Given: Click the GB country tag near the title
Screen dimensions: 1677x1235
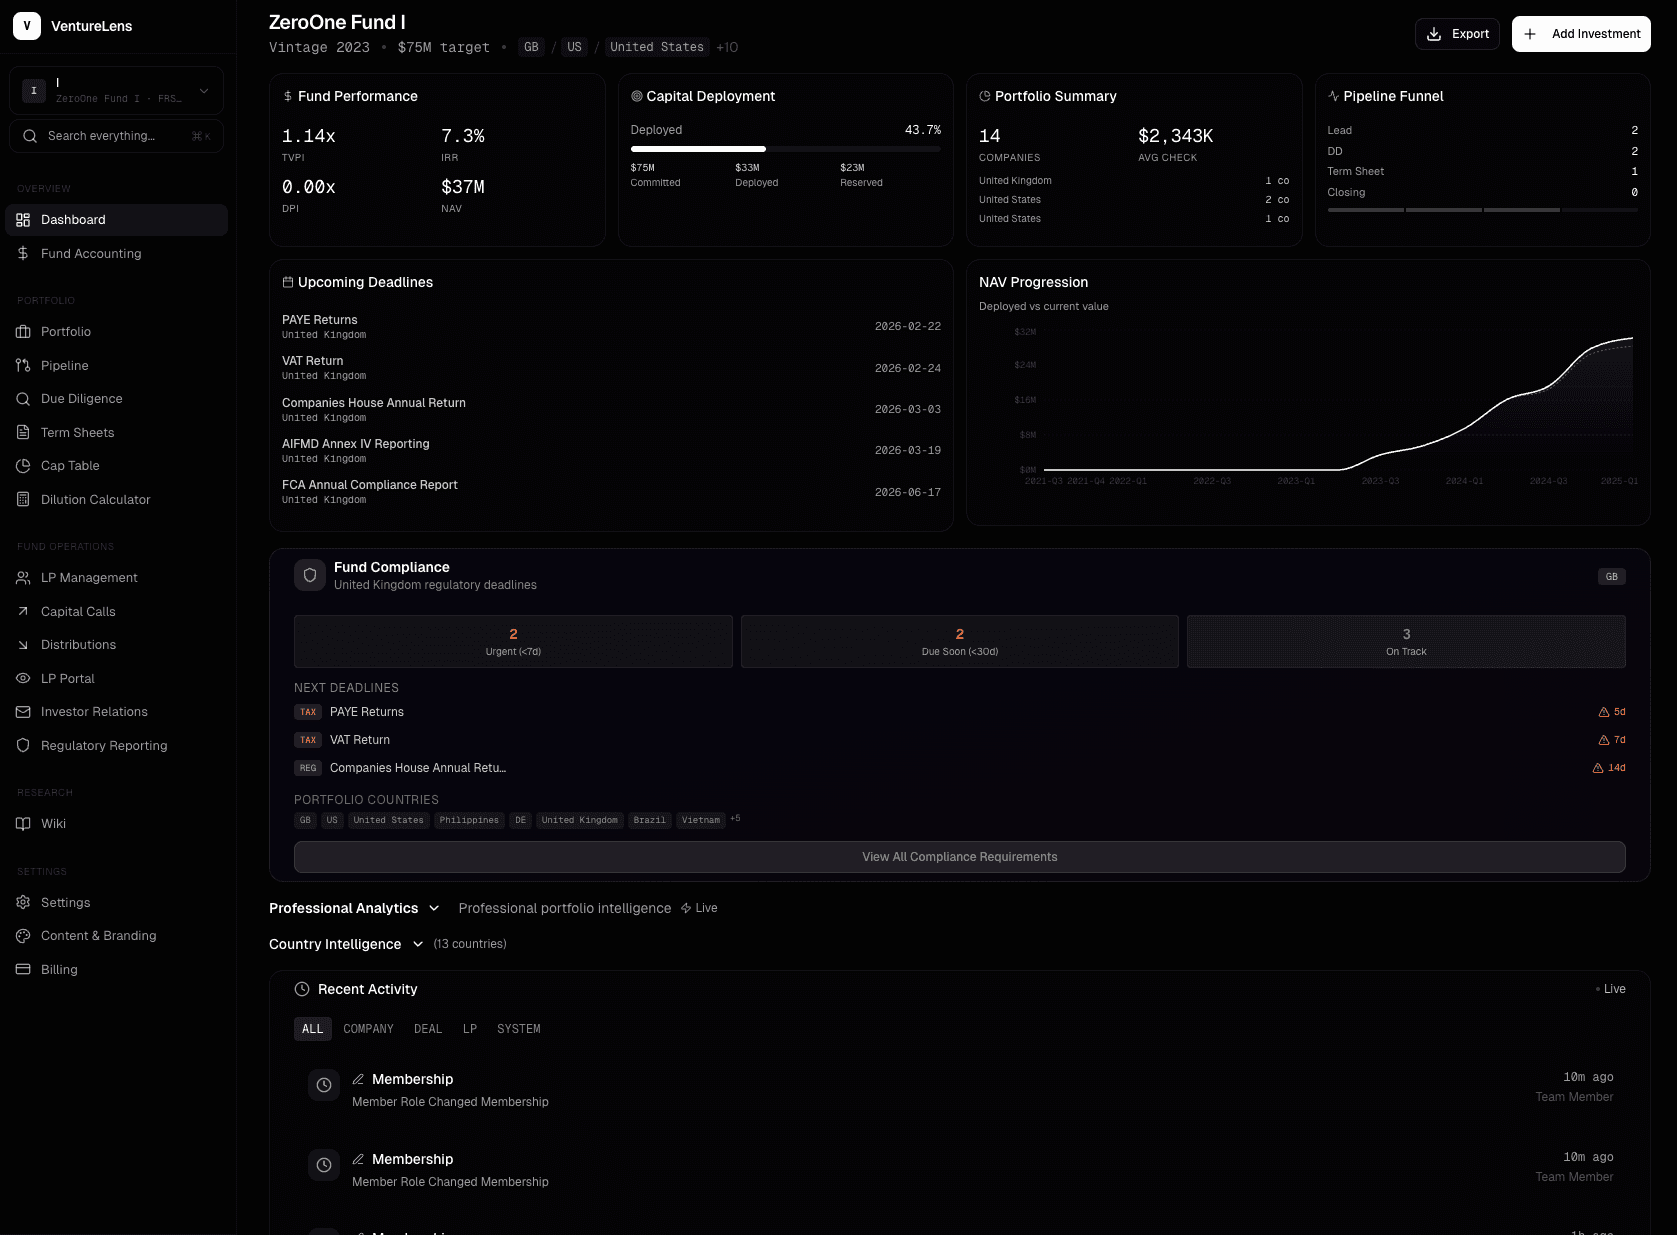Looking at the screenshot, I should (531, 46).
